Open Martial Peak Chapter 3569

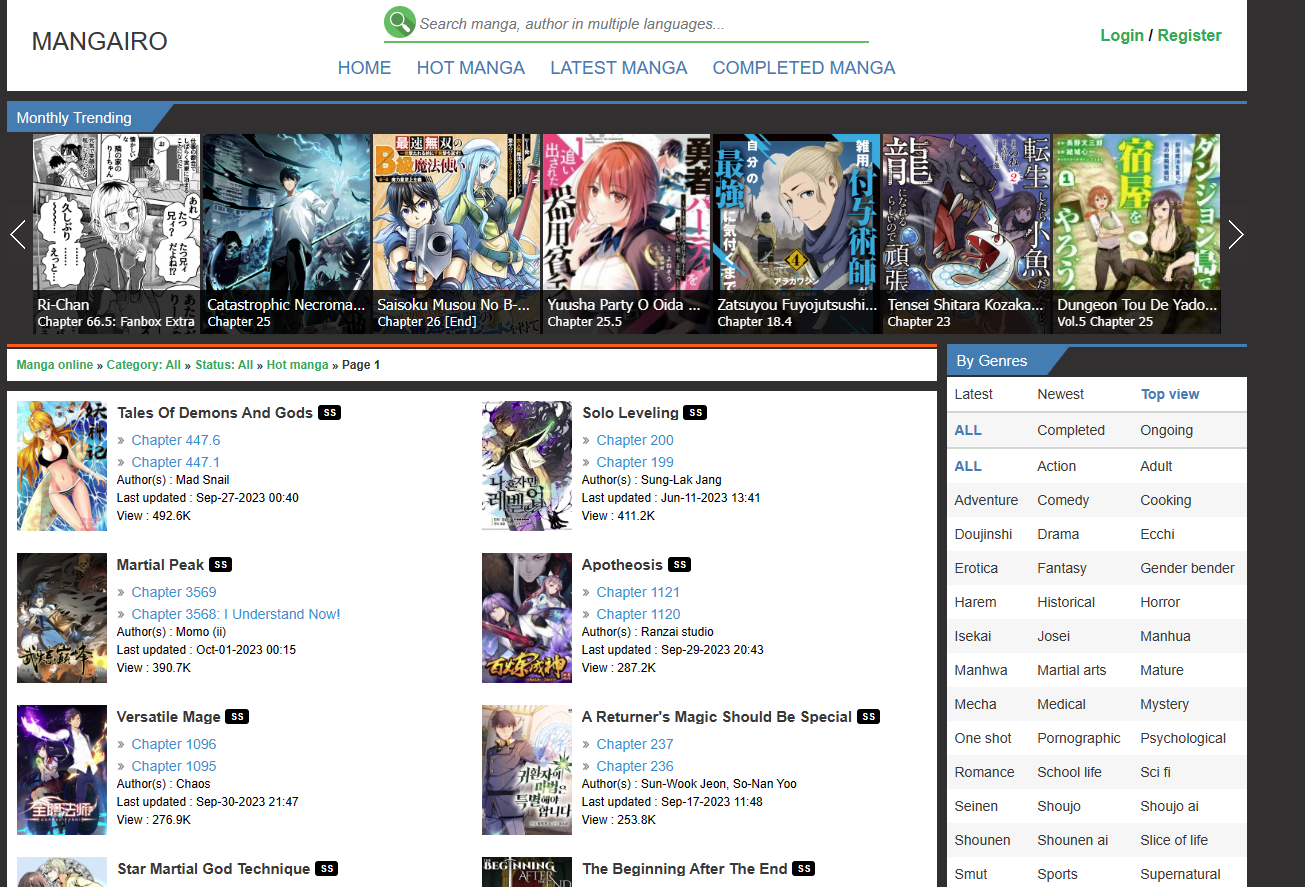click(174, 592)
